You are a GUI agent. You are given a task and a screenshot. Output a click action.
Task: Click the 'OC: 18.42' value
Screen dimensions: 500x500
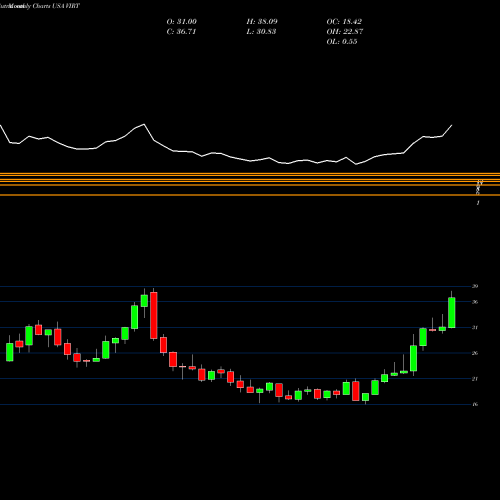pos(344,22)
